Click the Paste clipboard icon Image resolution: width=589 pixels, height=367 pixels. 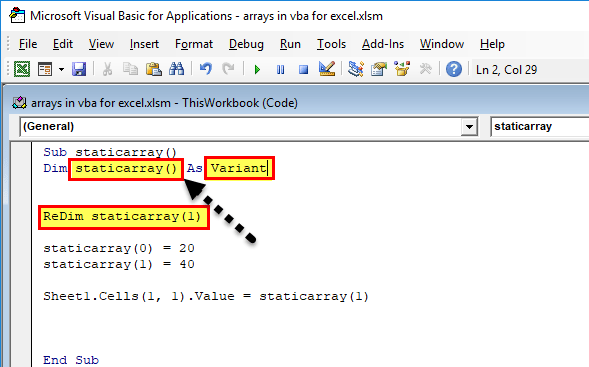tap(154, 69)
